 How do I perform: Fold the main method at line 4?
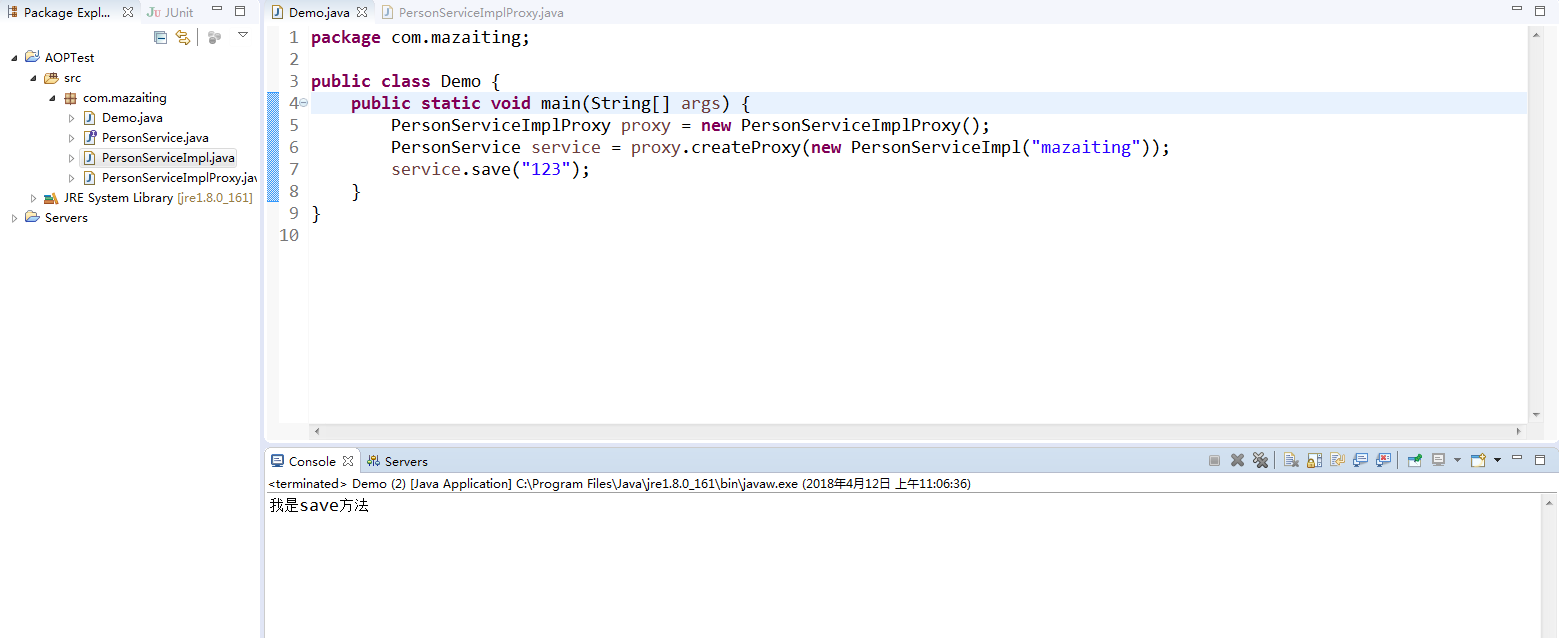[x=304, y=103]
